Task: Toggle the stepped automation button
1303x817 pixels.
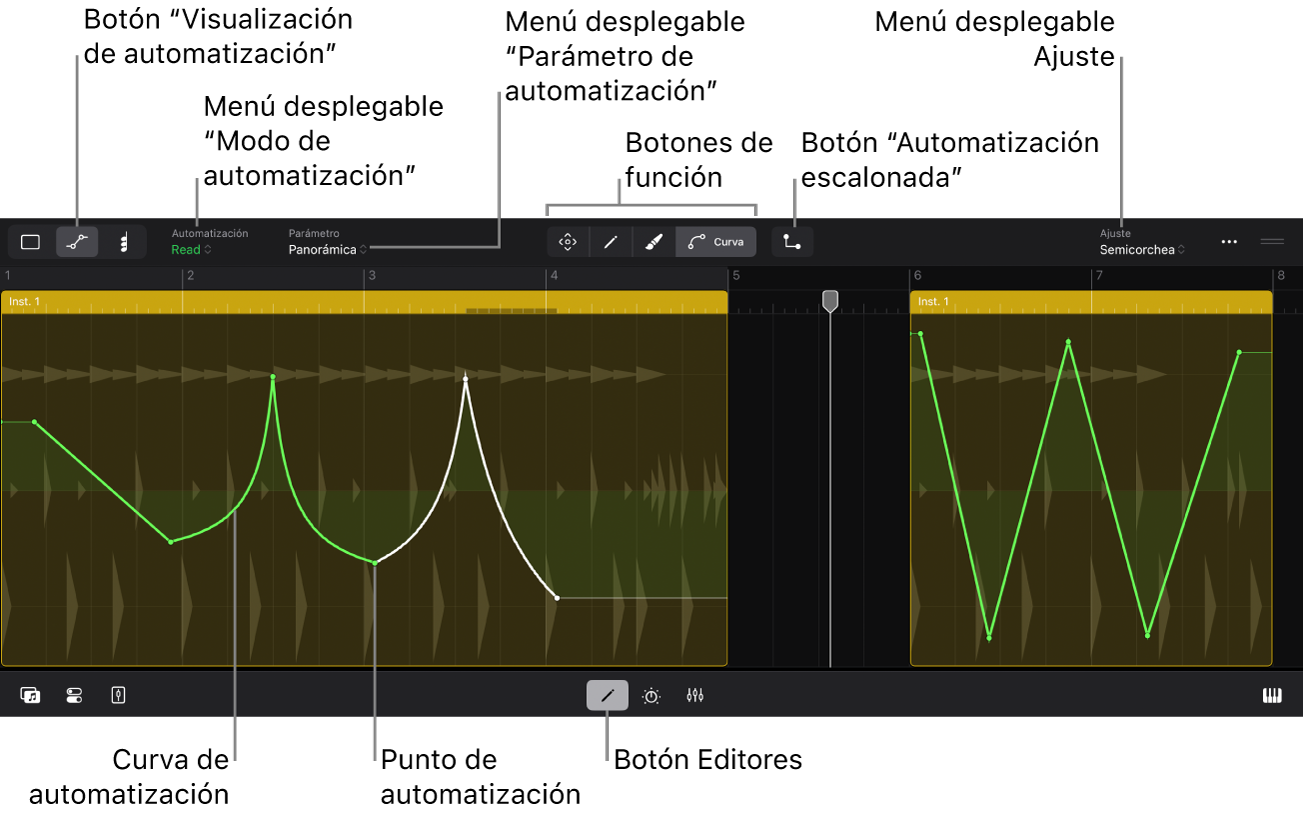Action: point(792,242)
